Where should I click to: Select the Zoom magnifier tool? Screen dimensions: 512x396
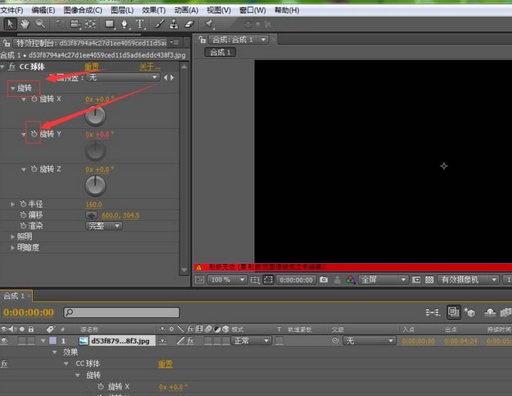pyautogui.click(x=40, y=24)
